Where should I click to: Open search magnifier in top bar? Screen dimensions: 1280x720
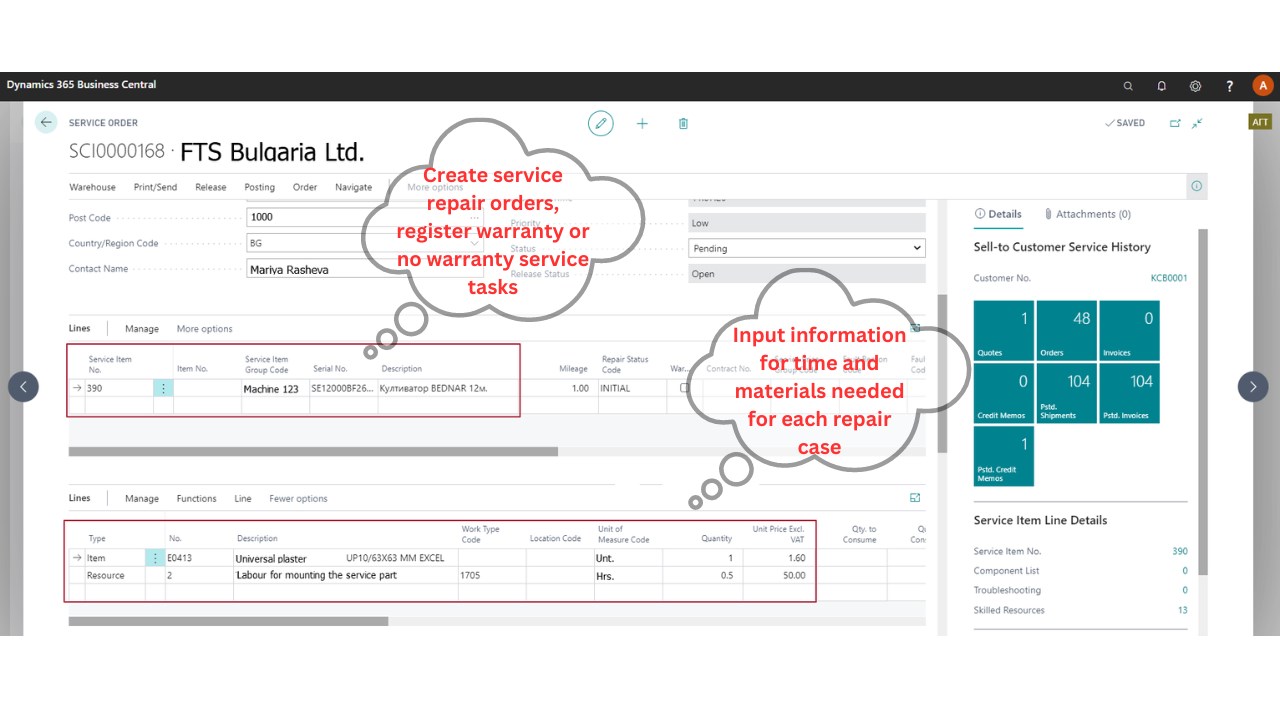pos(1128,86)
